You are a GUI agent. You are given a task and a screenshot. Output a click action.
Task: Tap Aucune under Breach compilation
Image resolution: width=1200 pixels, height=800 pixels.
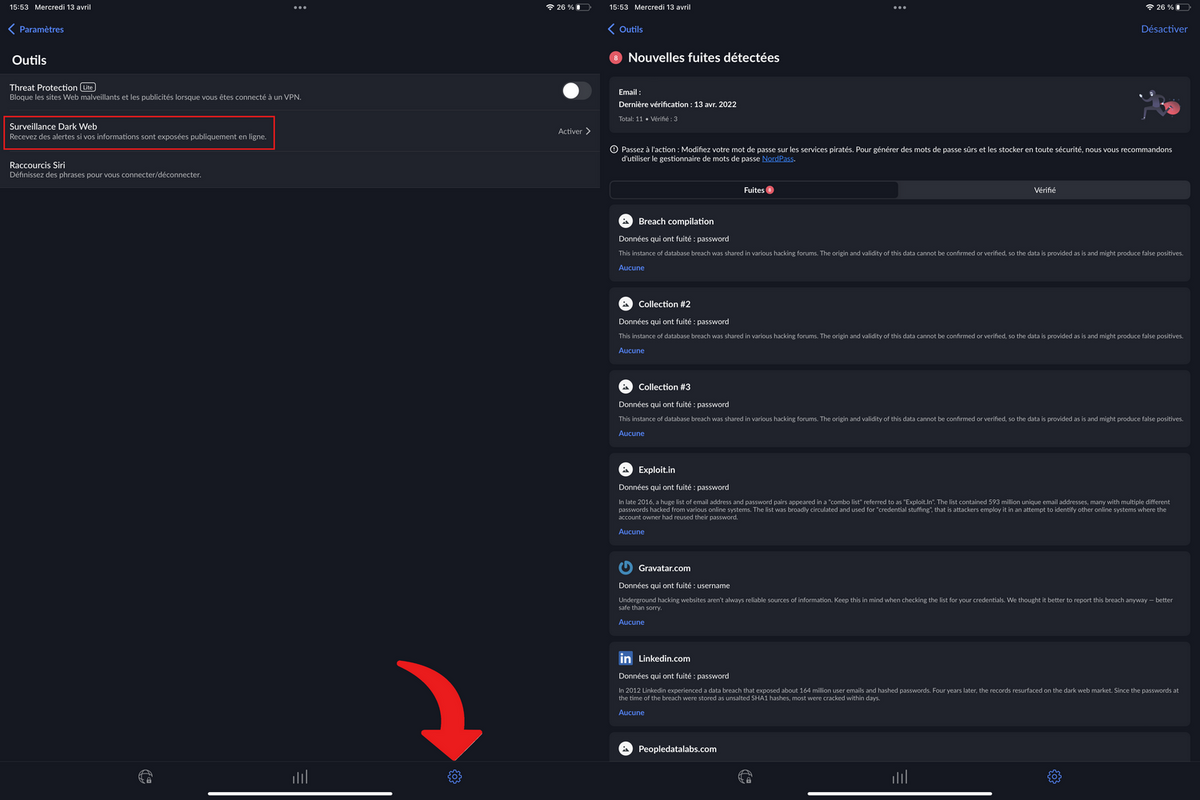click(631, 268)
